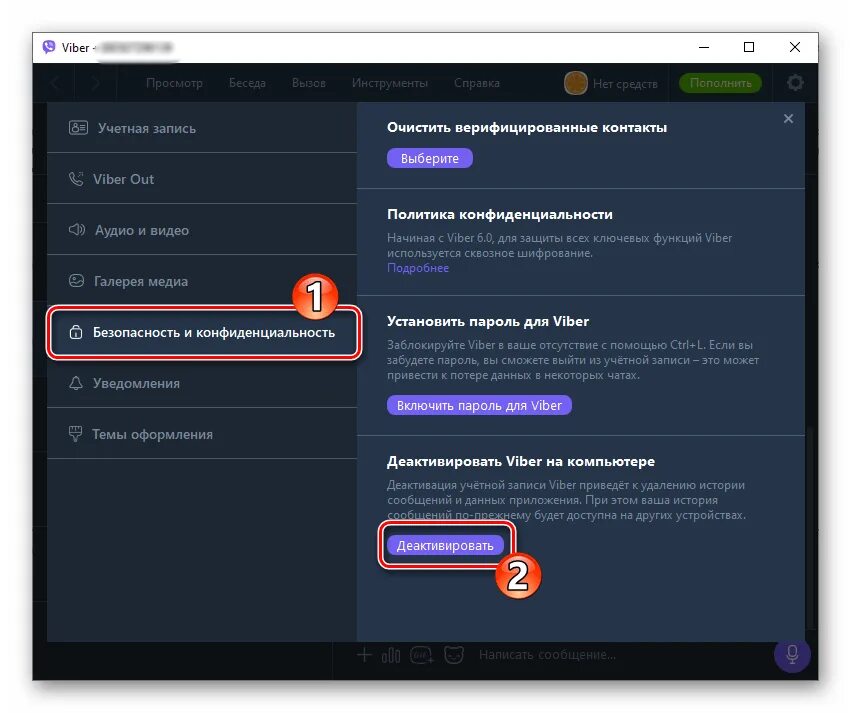Image resolution: width=851 pixels, height=713 pixels.
Task: Click the user avatar near Нет средств
Action: pyautogui.click(x=575, y=83)
